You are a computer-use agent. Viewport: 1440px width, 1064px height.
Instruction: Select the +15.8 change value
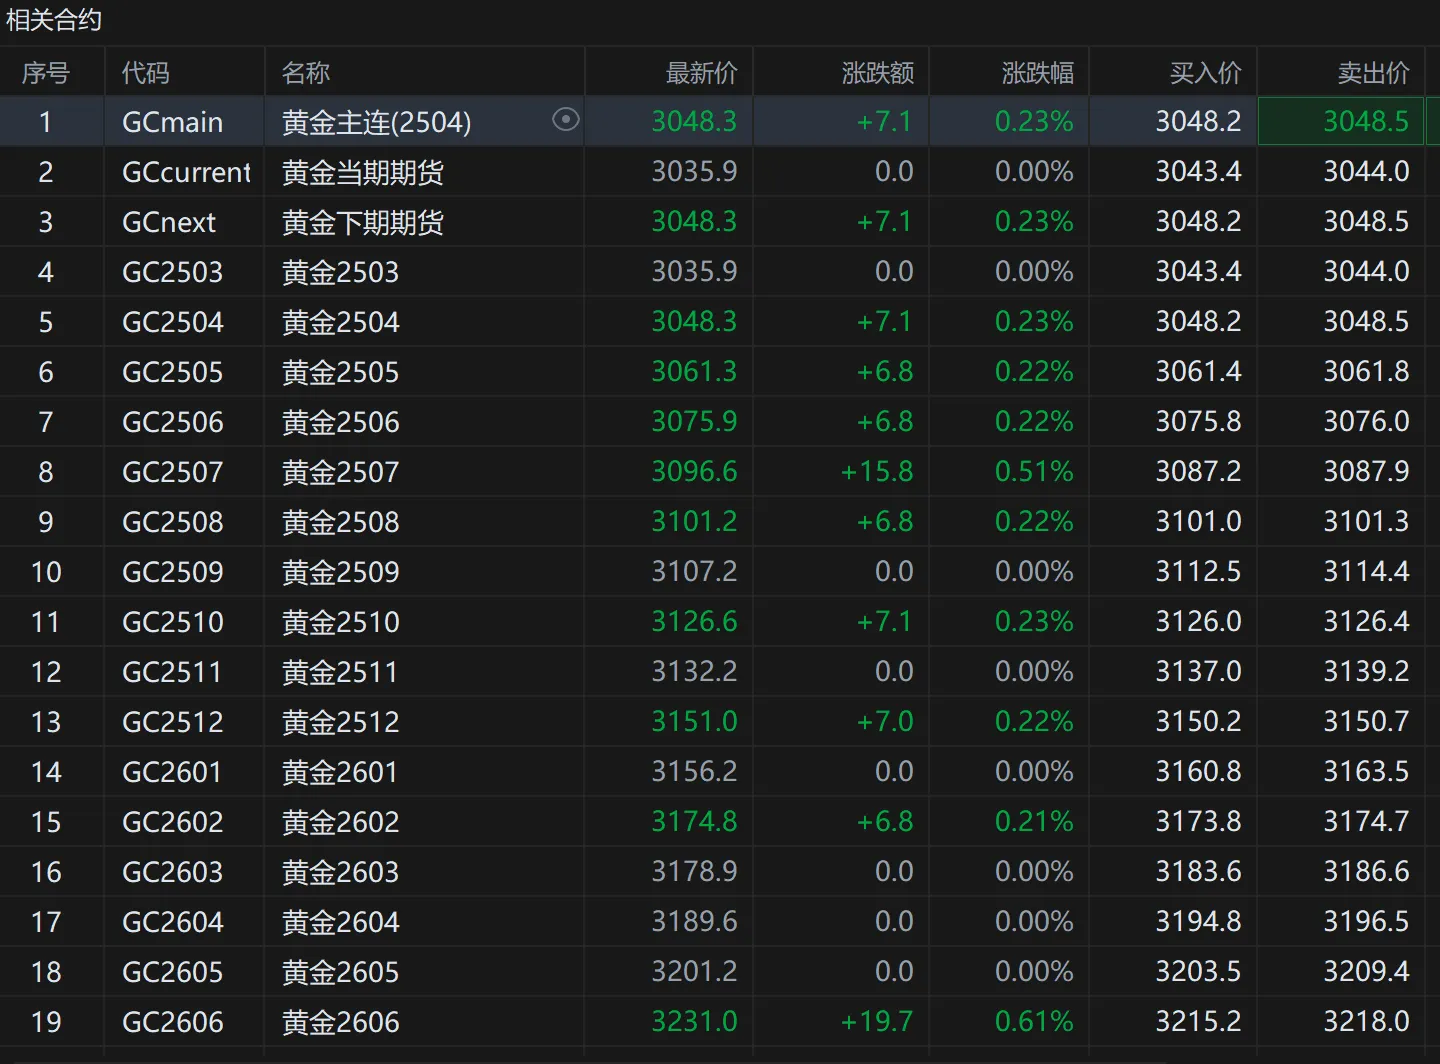pyautogui.click(x=877, y=471)
